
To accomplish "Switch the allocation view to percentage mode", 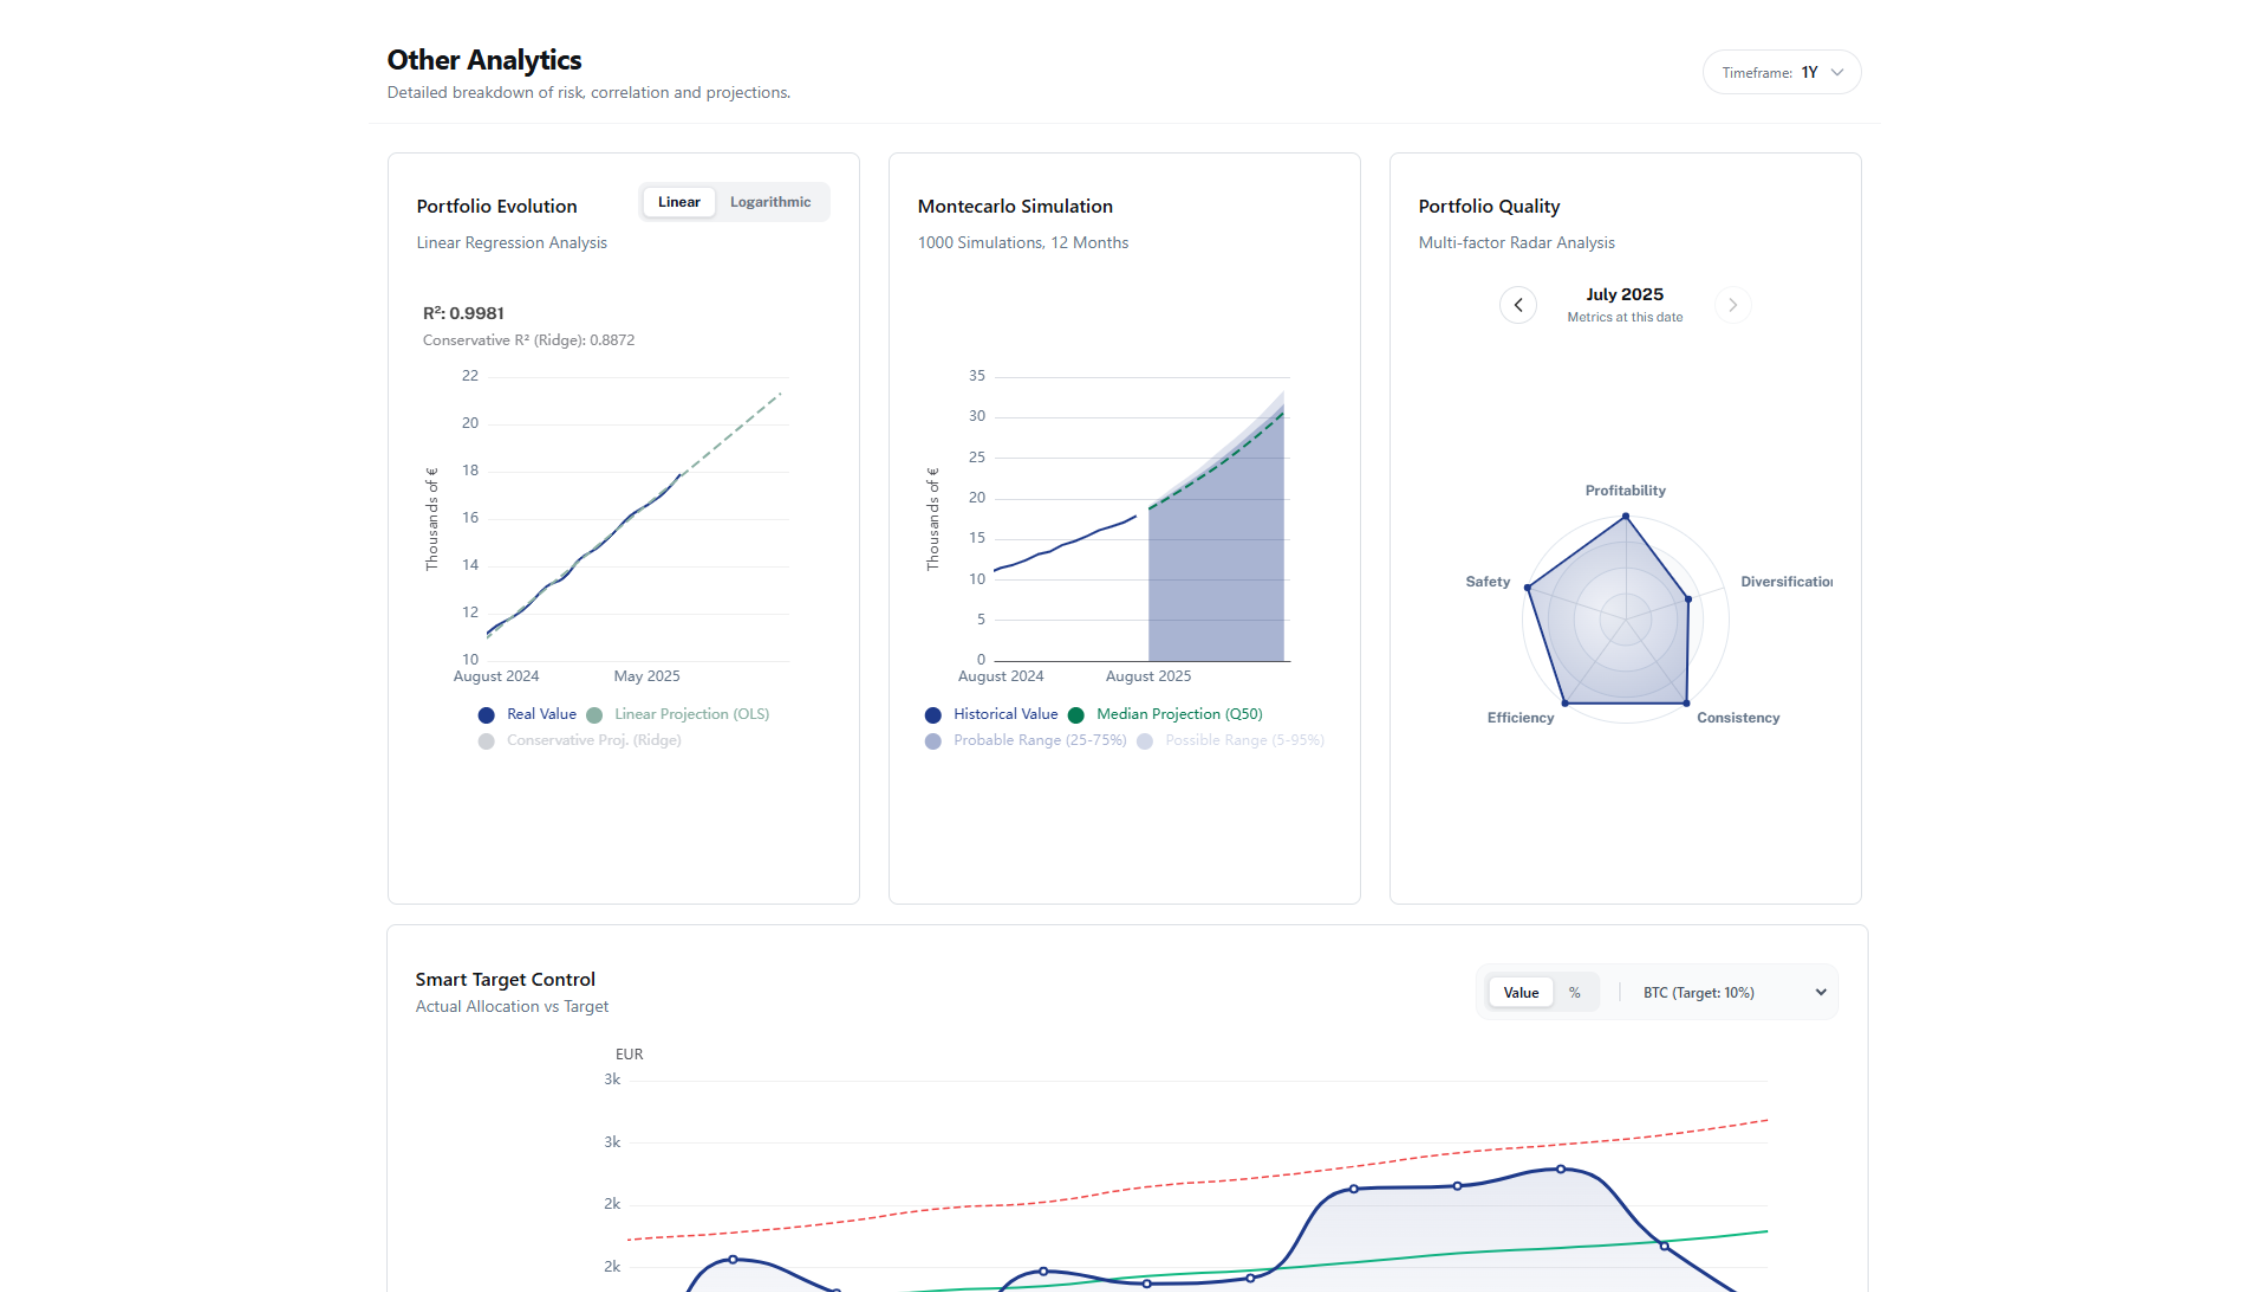I will point(1575,992).
